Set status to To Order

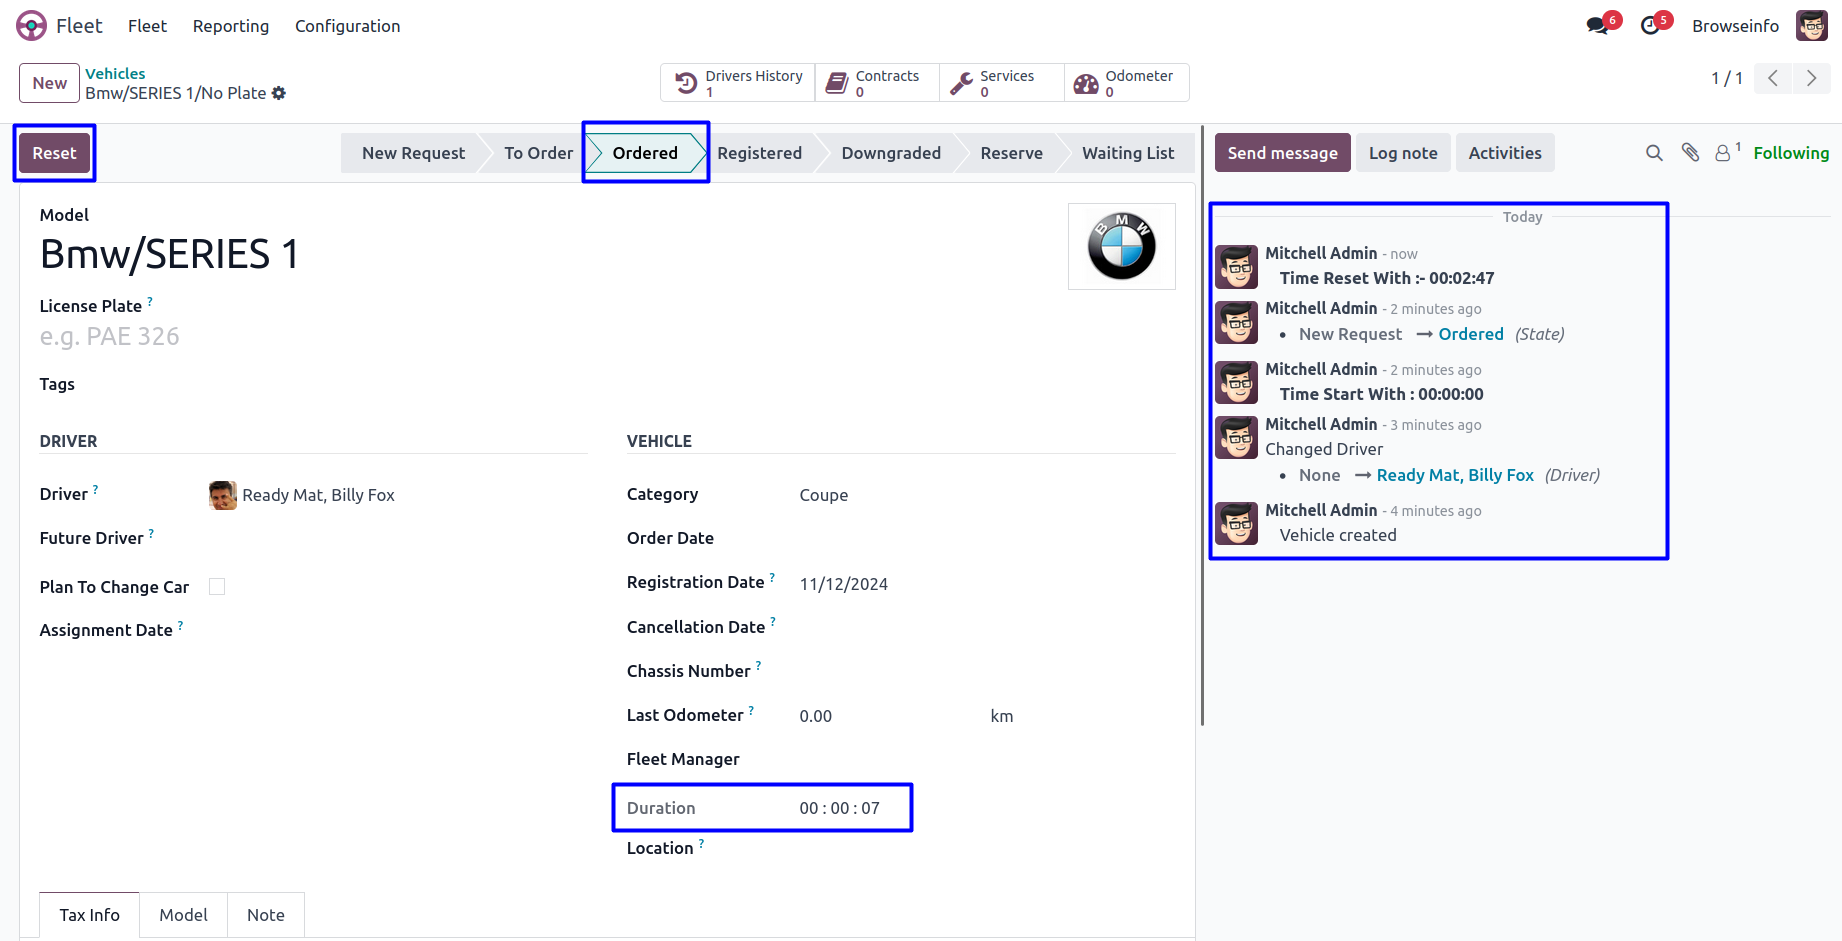(538, 153)
